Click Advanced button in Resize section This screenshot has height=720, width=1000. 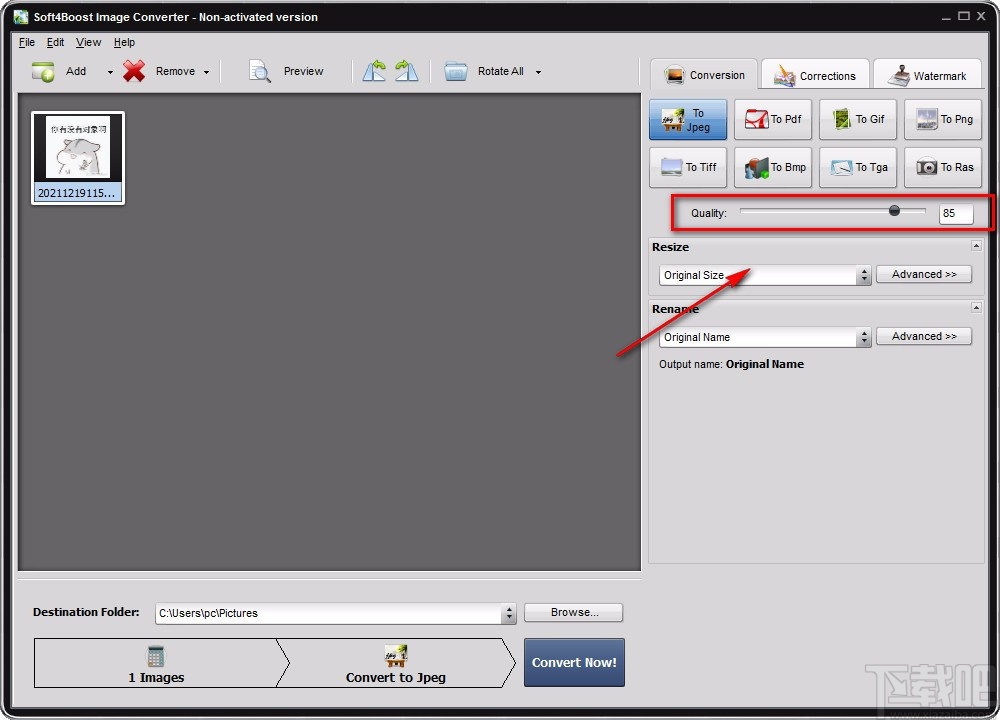923,274
